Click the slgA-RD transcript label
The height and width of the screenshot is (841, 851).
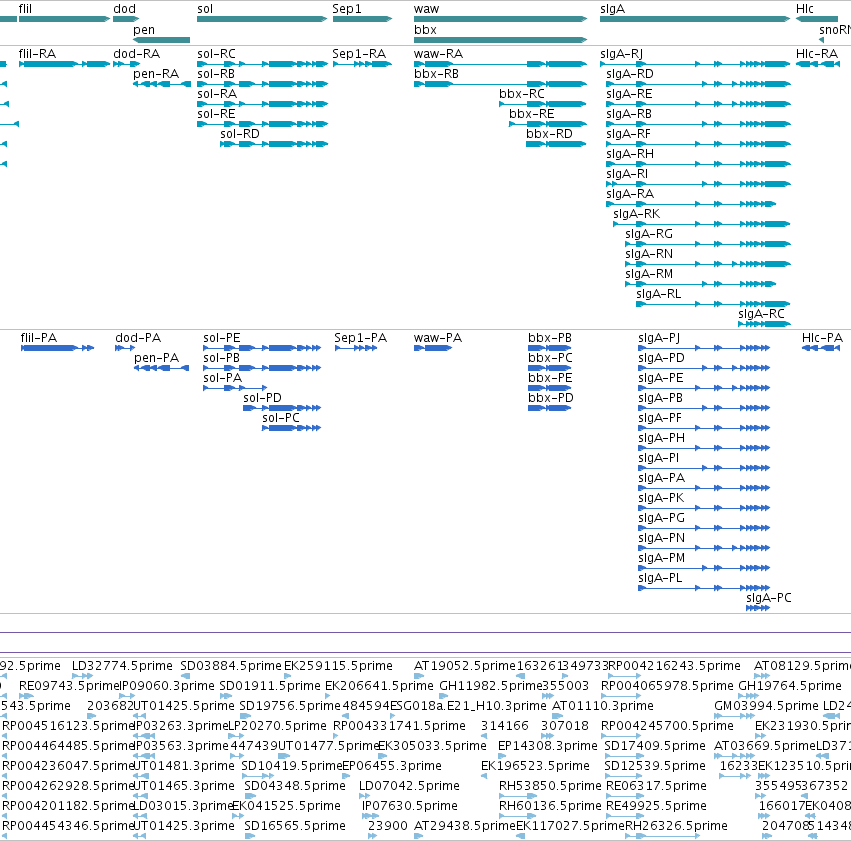(630, 74)
